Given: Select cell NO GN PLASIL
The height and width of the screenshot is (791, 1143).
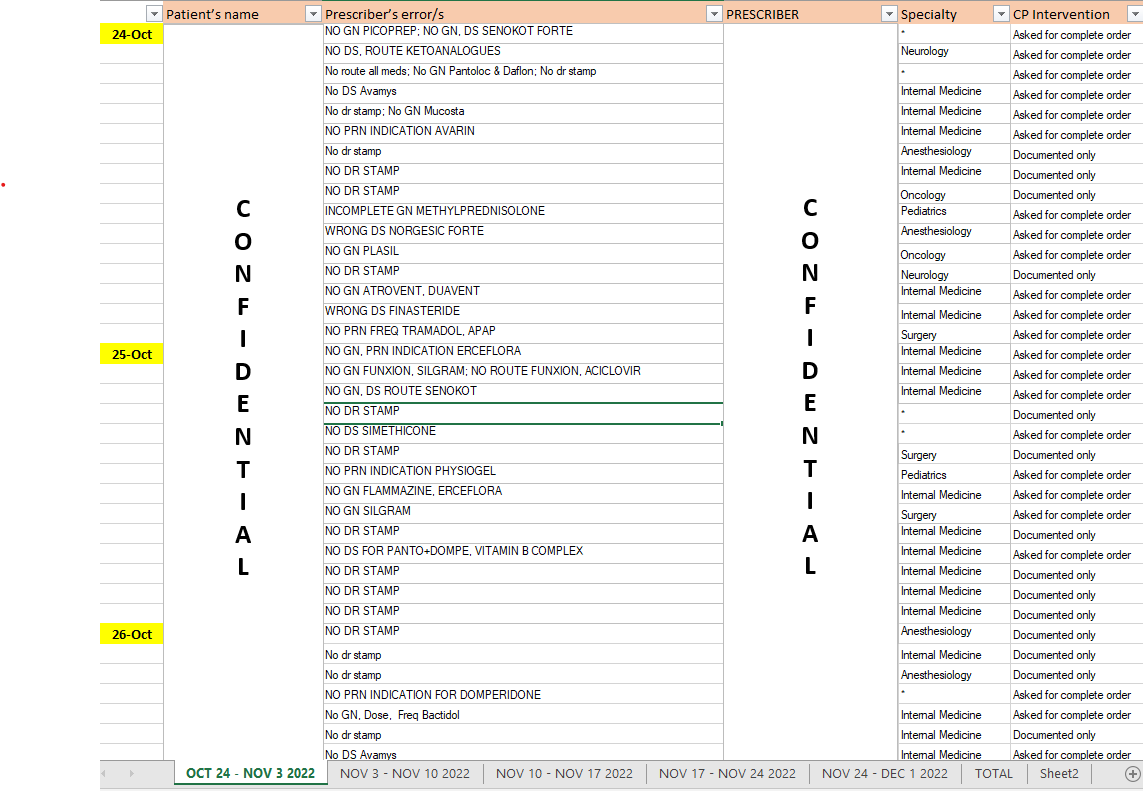Looking at the screenshot, I should click(x=523, y=253).
